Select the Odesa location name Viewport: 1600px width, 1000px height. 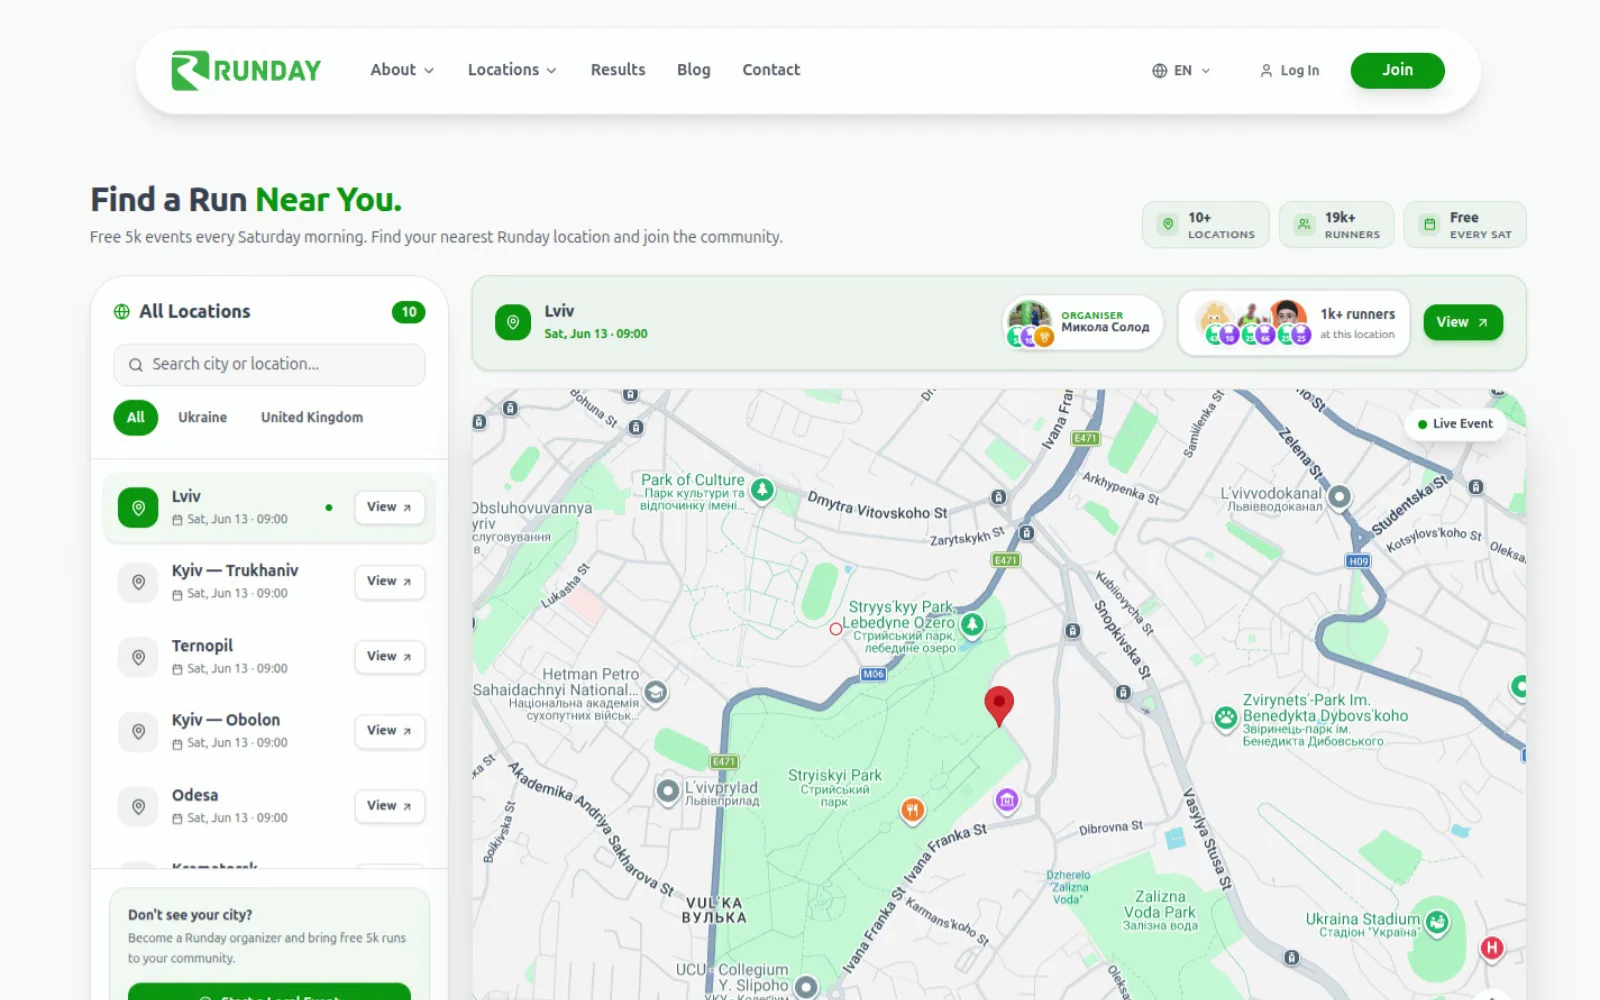[195, 795]
